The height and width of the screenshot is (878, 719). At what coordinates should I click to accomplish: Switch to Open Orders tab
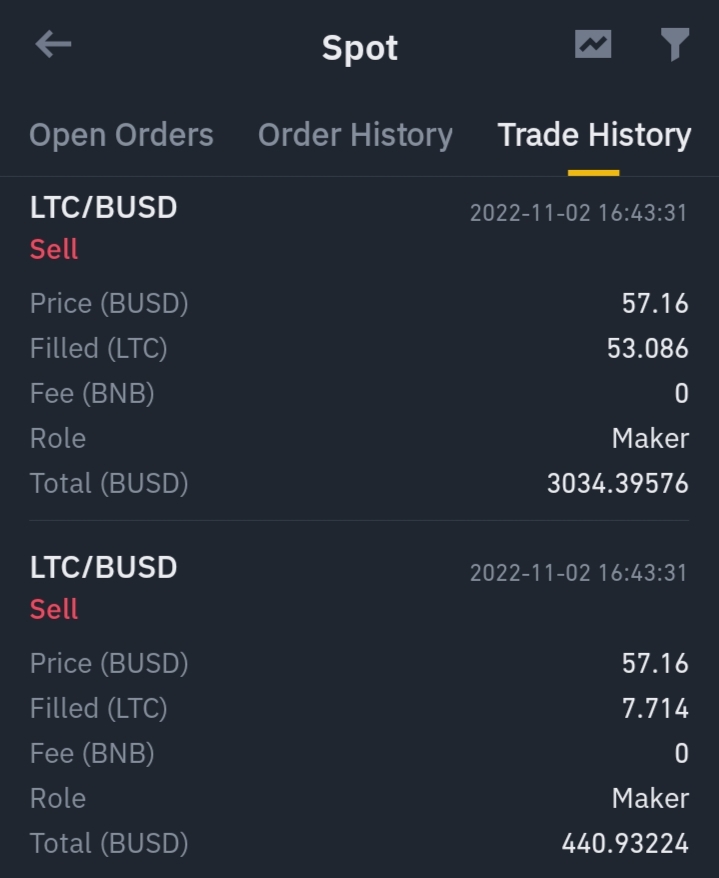coord(122,135)
